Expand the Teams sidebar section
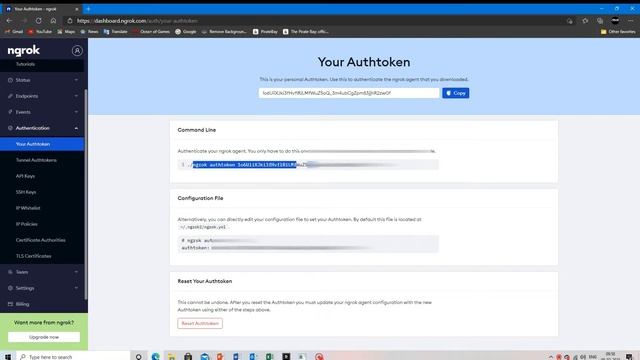Viewport: 640px width, 360px height. [x=42, y=272]
